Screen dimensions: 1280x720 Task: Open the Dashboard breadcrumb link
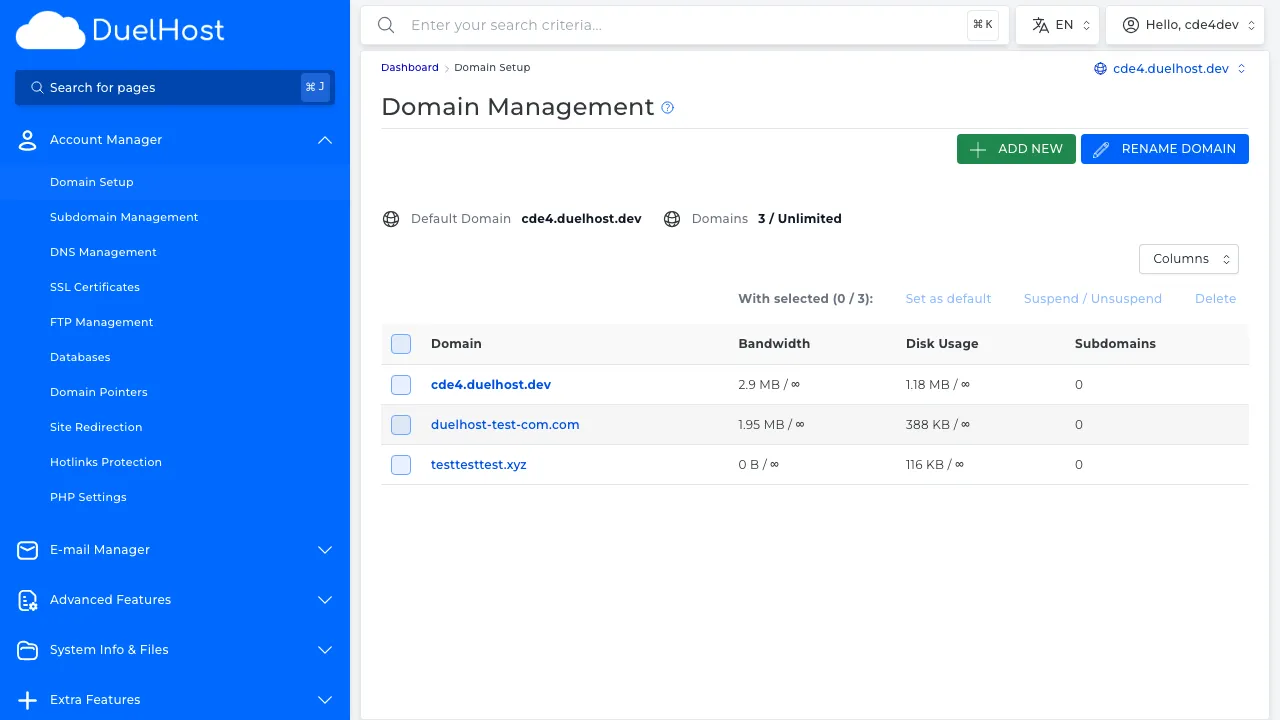[409, 67]
